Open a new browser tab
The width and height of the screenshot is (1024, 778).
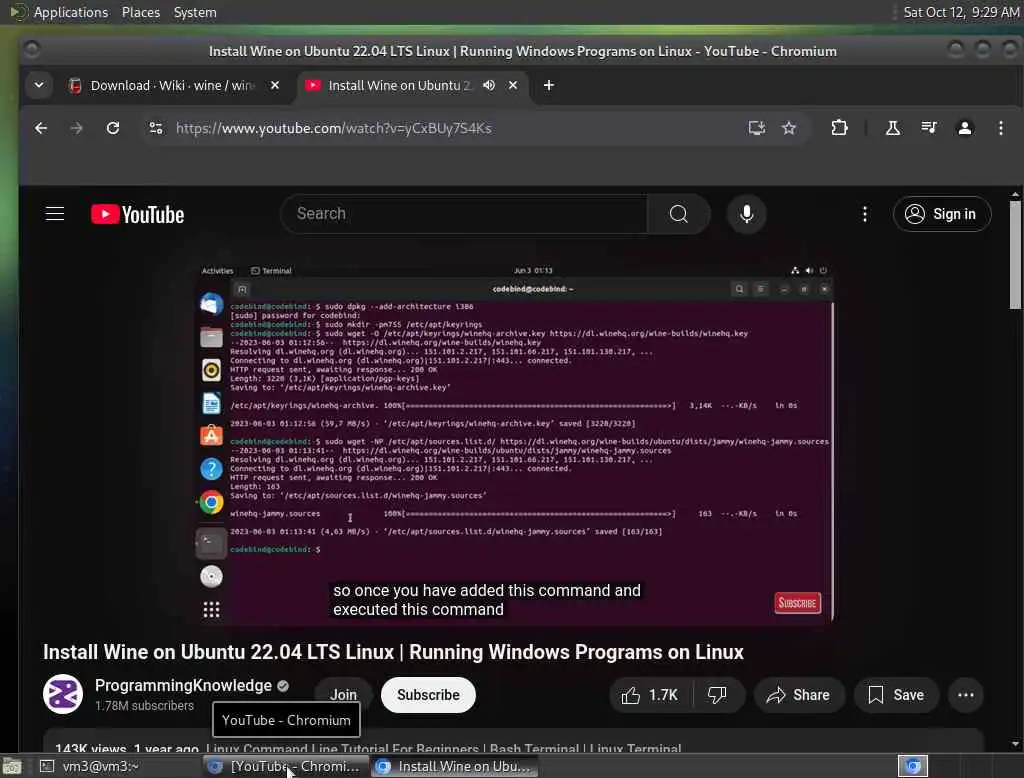[x=549, y=86]
